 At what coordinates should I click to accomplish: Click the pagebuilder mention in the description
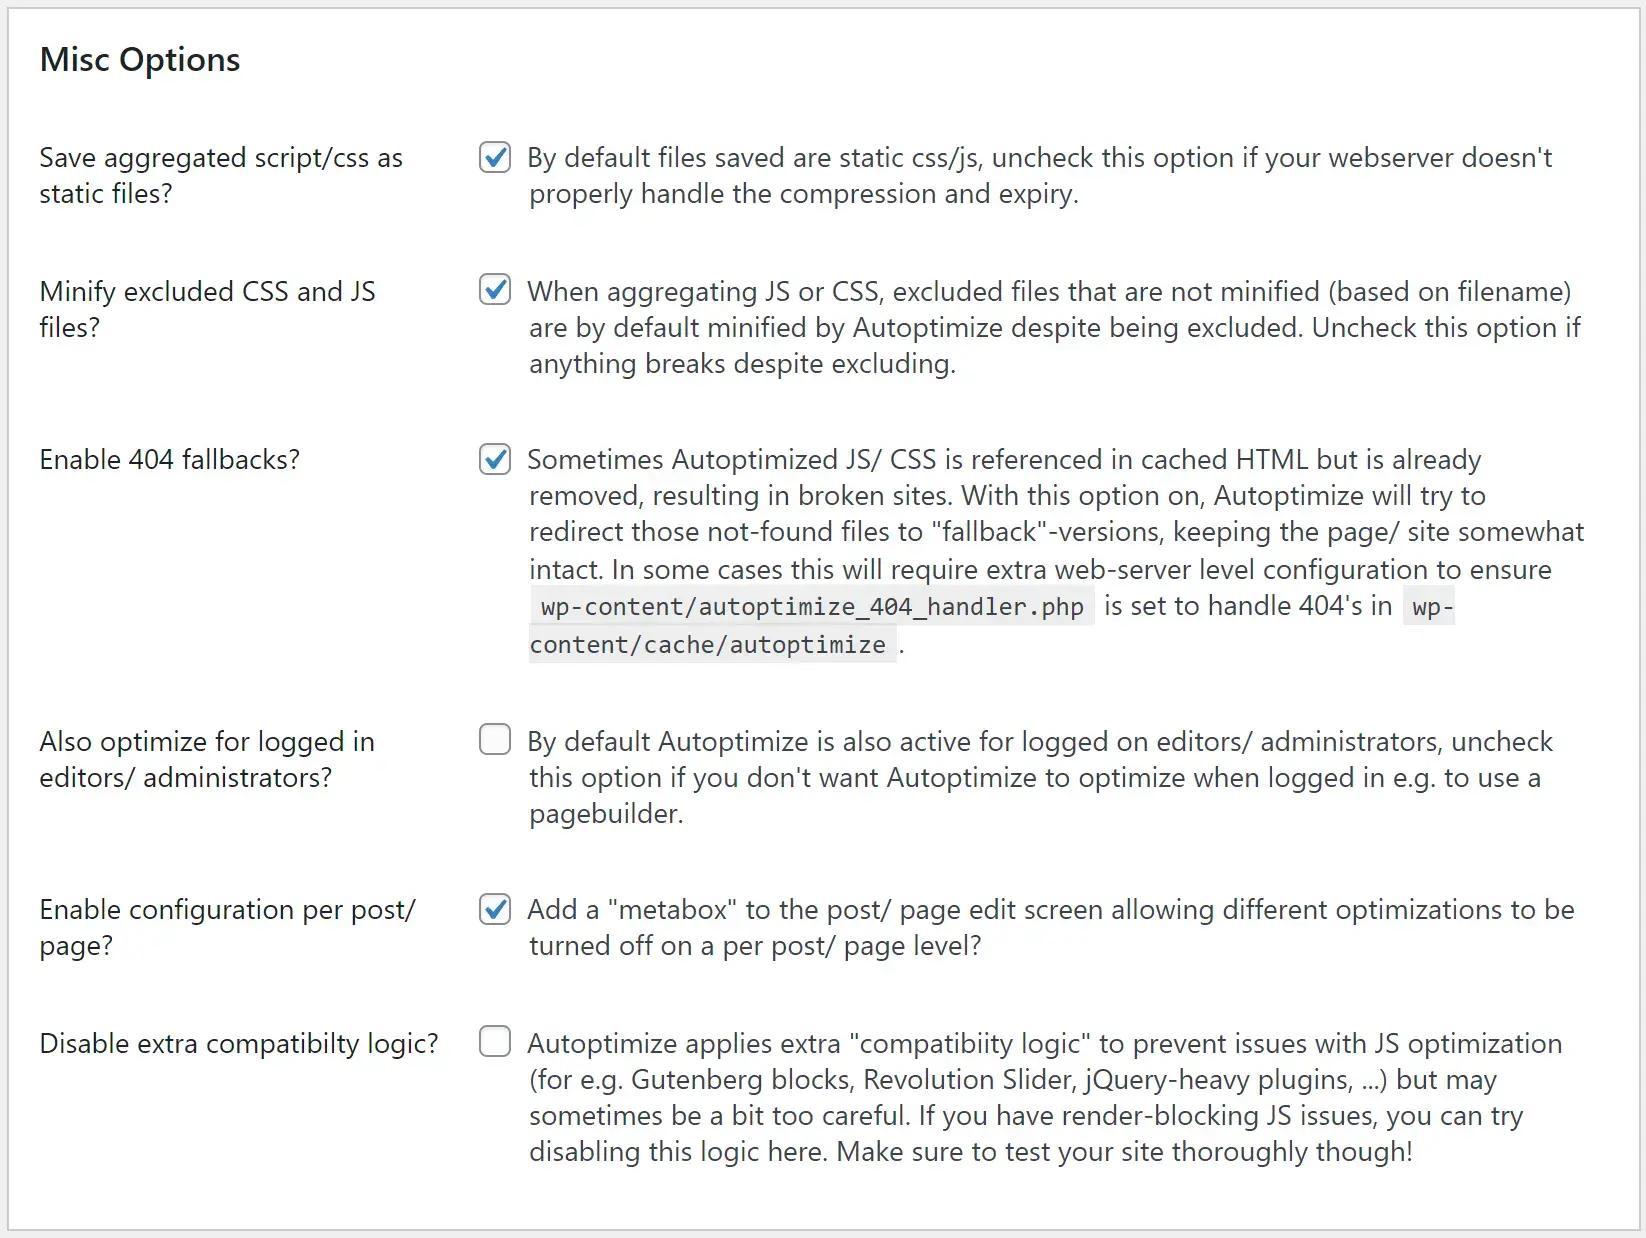606,813
